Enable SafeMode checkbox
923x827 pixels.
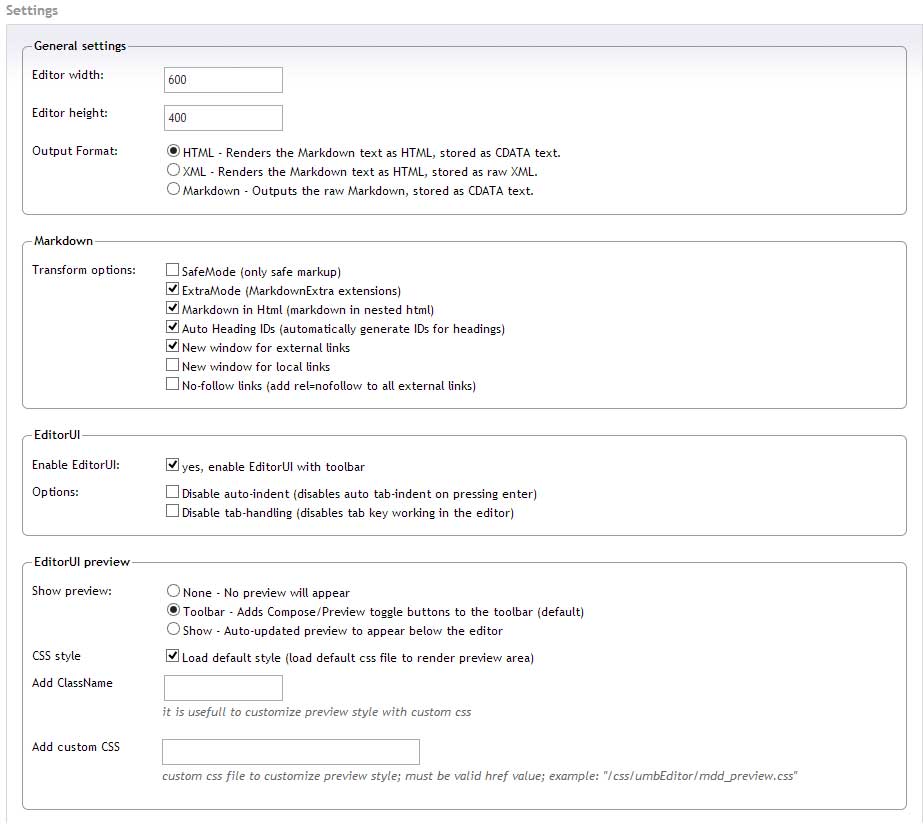[x=172, y=270]
